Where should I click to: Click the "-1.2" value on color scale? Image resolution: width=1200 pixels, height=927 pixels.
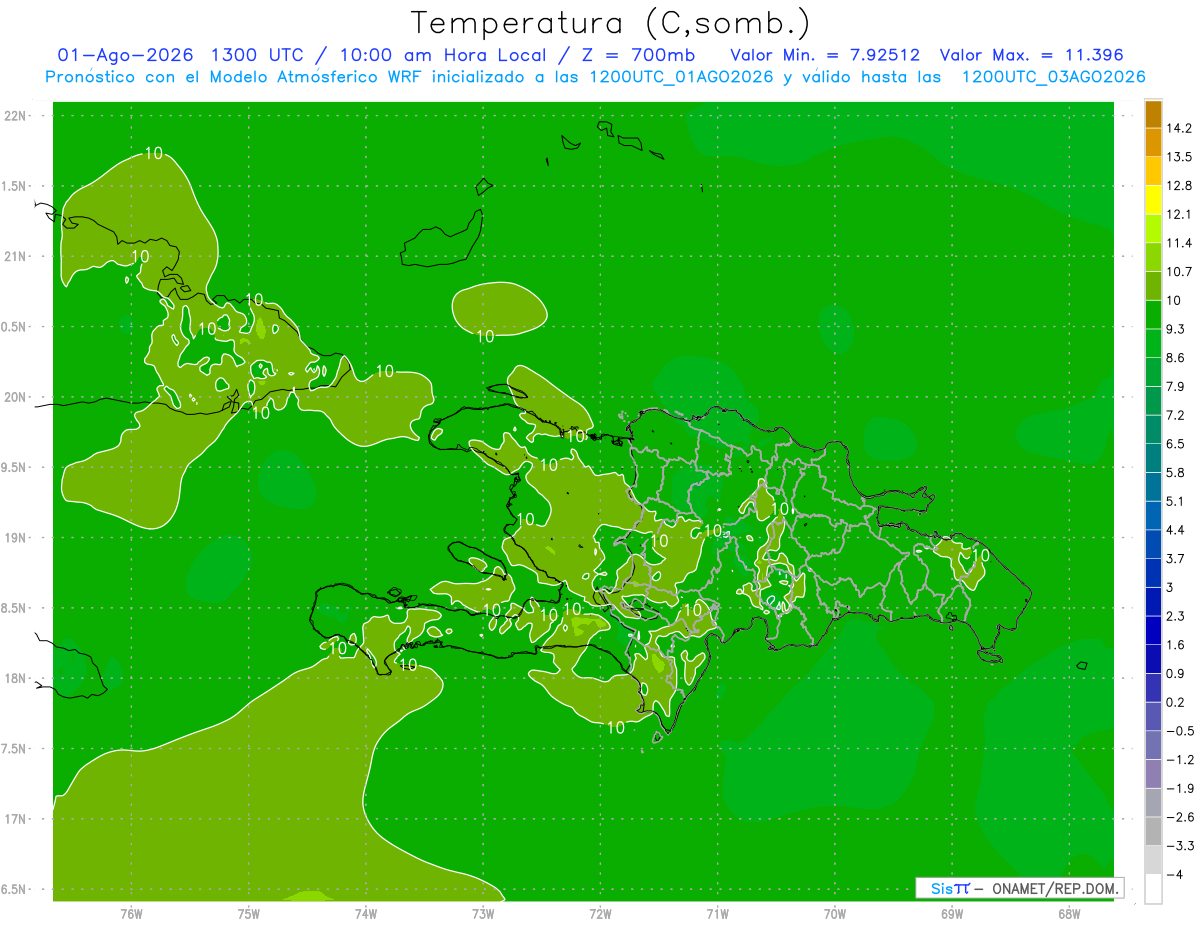(1179, 759)
